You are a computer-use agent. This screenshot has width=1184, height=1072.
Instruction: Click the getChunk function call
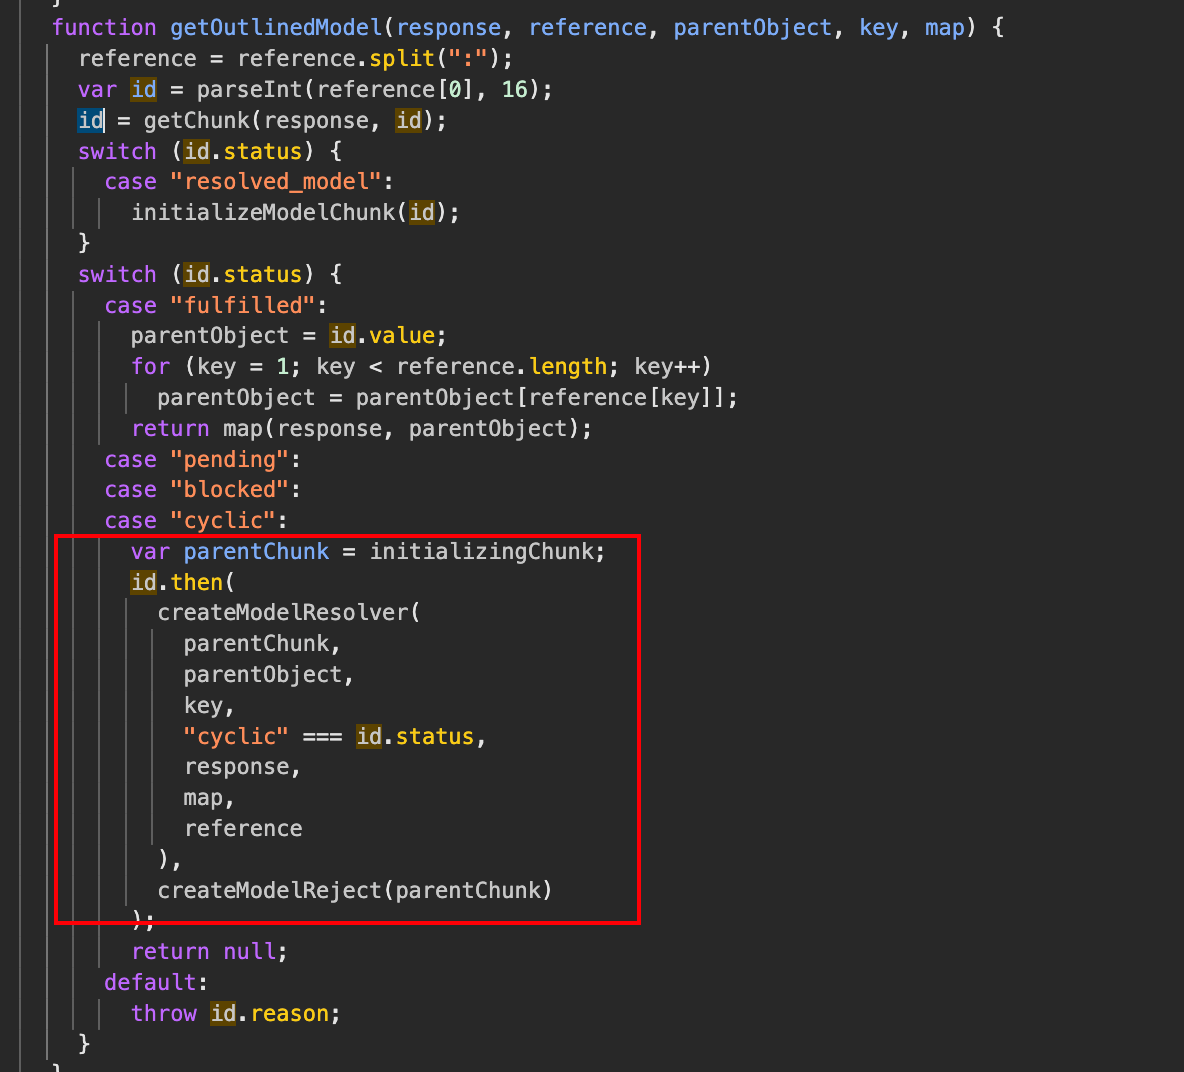tap(196, 120)
